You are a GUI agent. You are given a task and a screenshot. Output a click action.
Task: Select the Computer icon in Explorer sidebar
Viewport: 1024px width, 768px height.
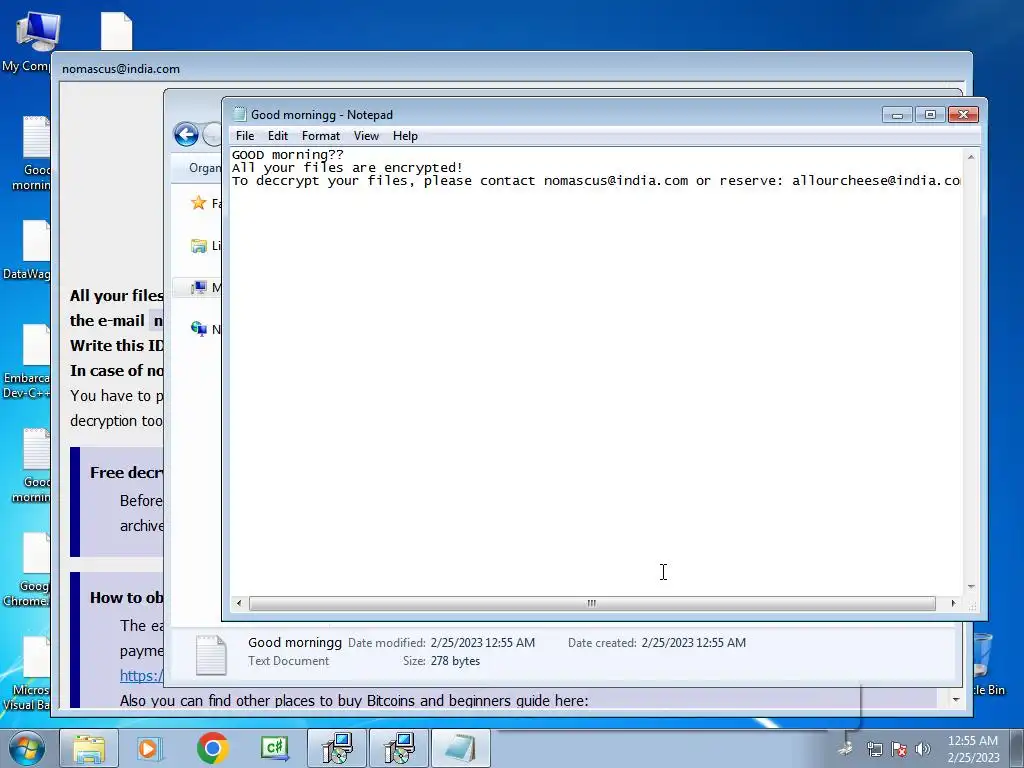(x=199, y=287)
